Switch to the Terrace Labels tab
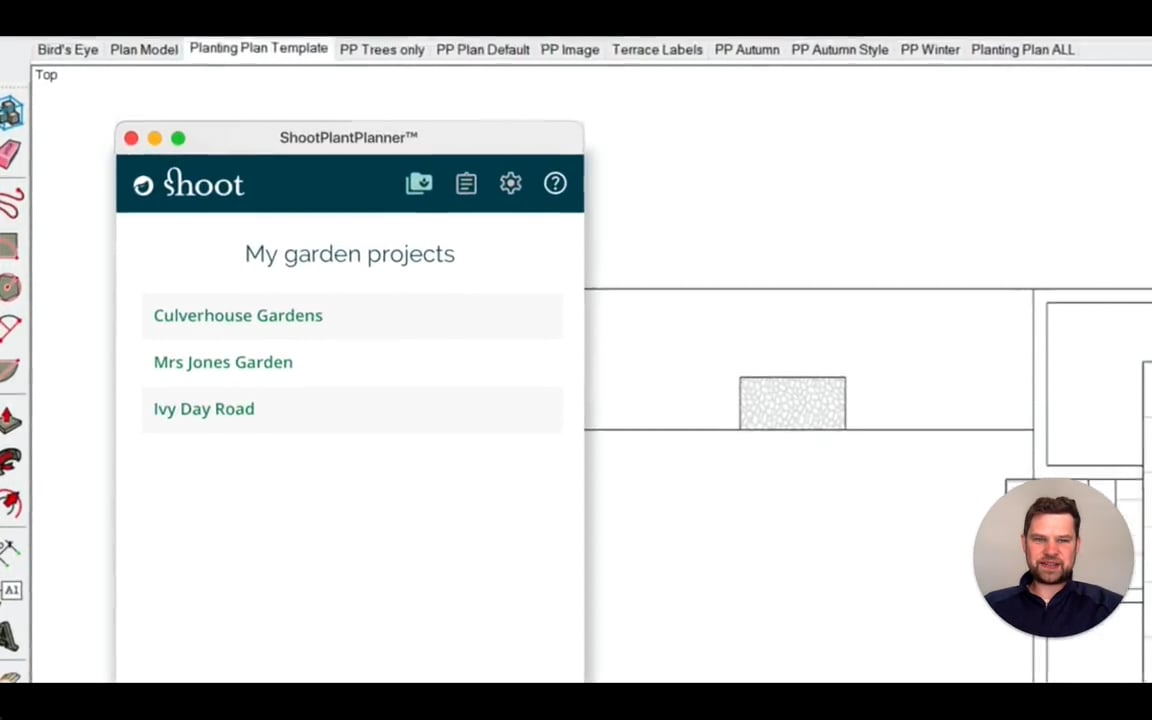Screen dimensions: 1152x720 coord(657,50)
